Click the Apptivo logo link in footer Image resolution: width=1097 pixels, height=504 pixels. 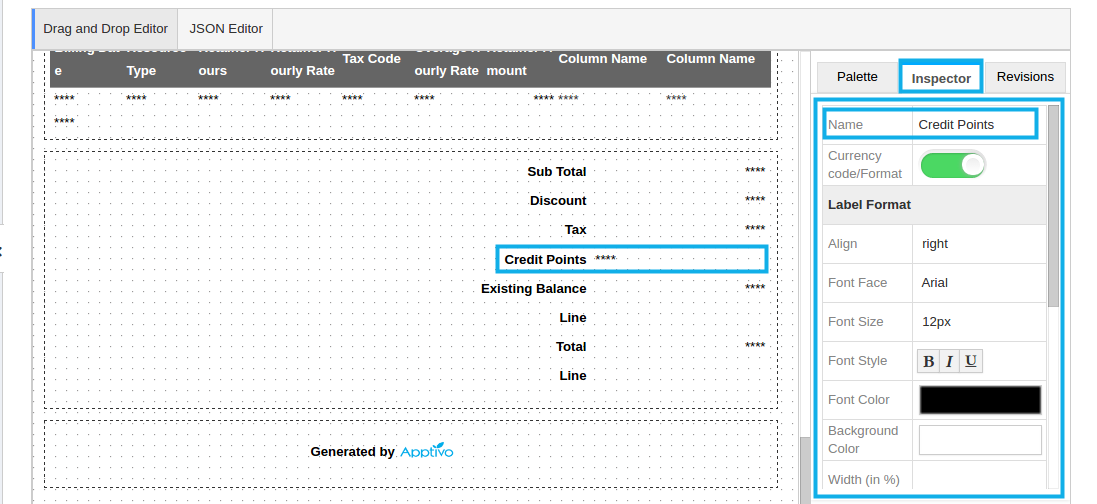[x=427, y=452]
